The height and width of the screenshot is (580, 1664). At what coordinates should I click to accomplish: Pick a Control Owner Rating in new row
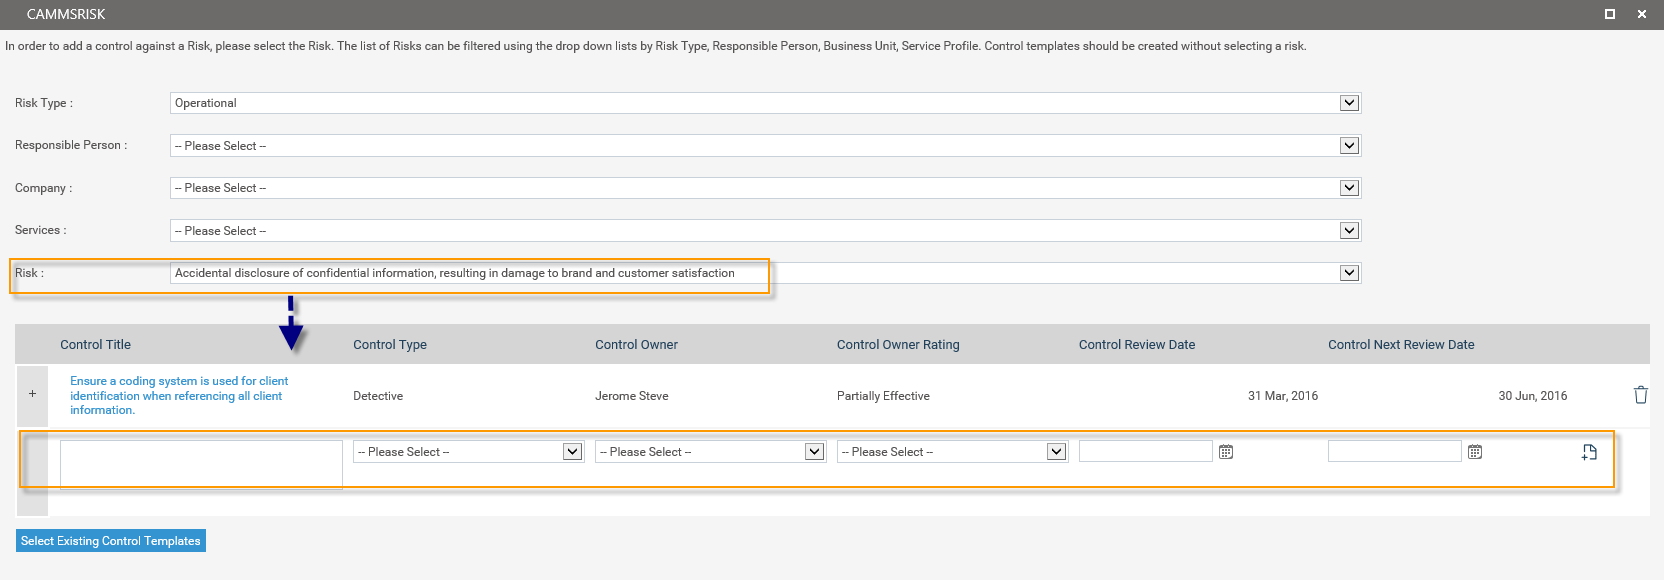952,452
